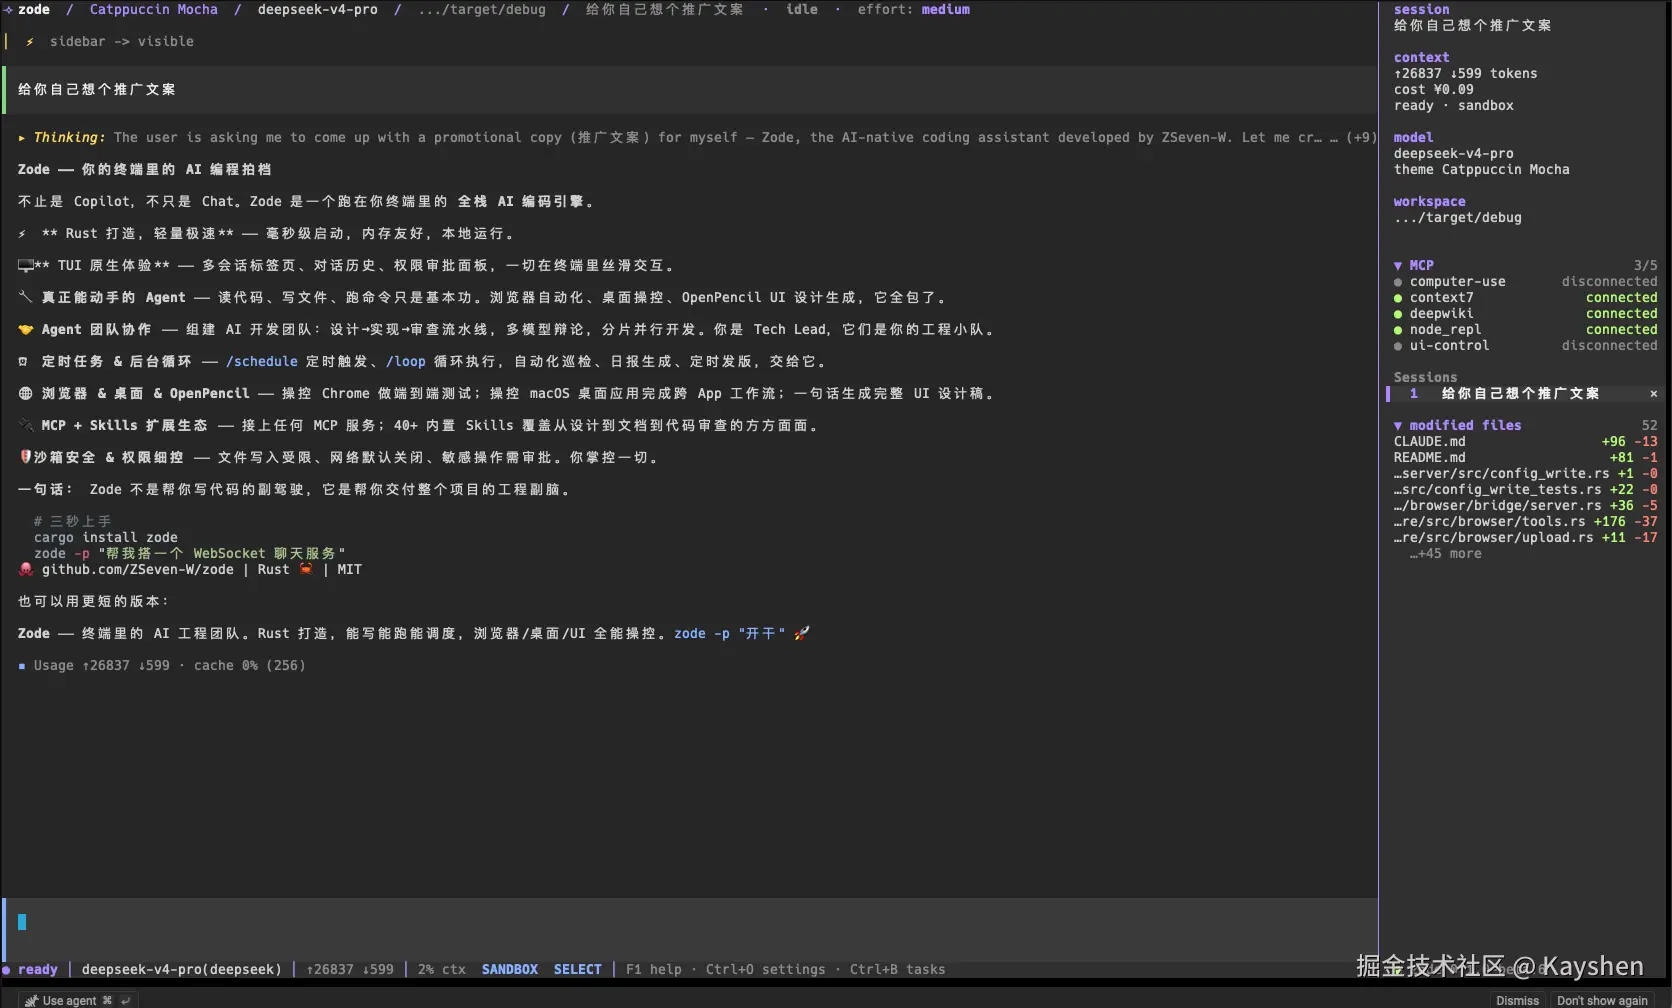
Task: Click 'Ctrl+O settings' in status bar
Action: coord(766,970)
